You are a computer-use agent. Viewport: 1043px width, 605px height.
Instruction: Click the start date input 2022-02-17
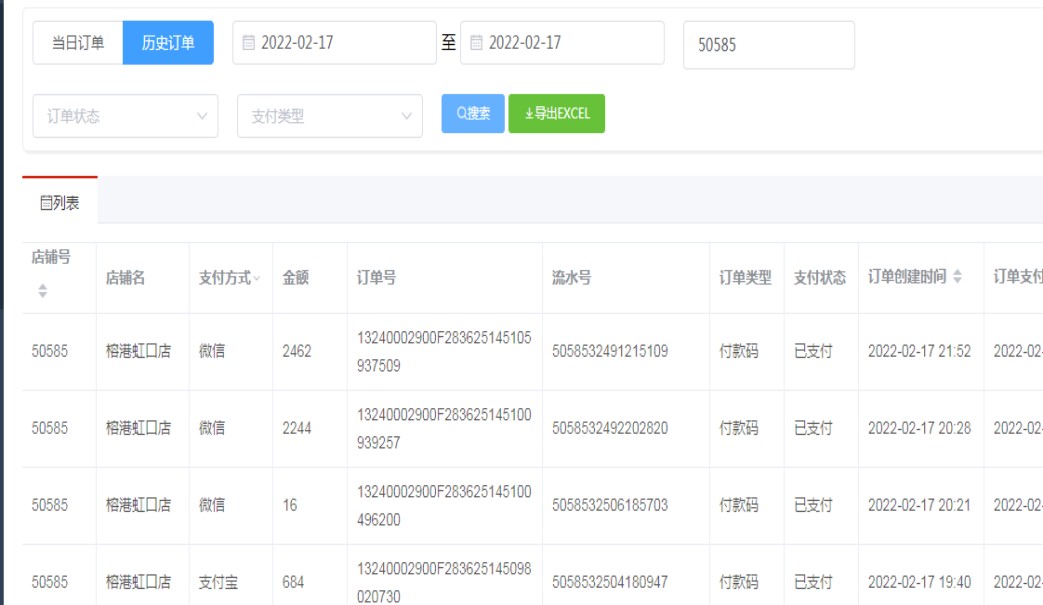(340, 43)
